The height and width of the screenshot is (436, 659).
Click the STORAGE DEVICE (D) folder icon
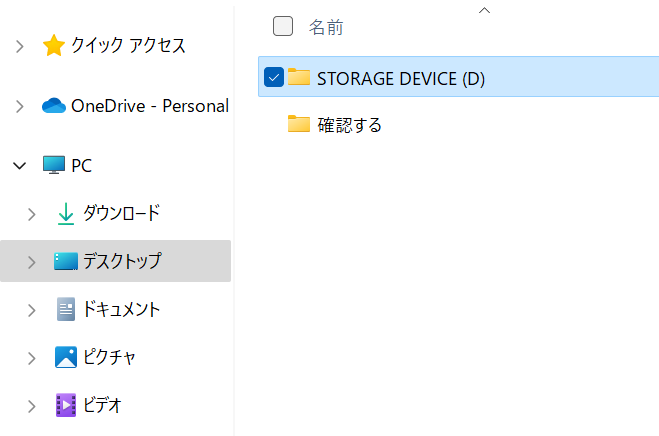[x=298, y=77]
